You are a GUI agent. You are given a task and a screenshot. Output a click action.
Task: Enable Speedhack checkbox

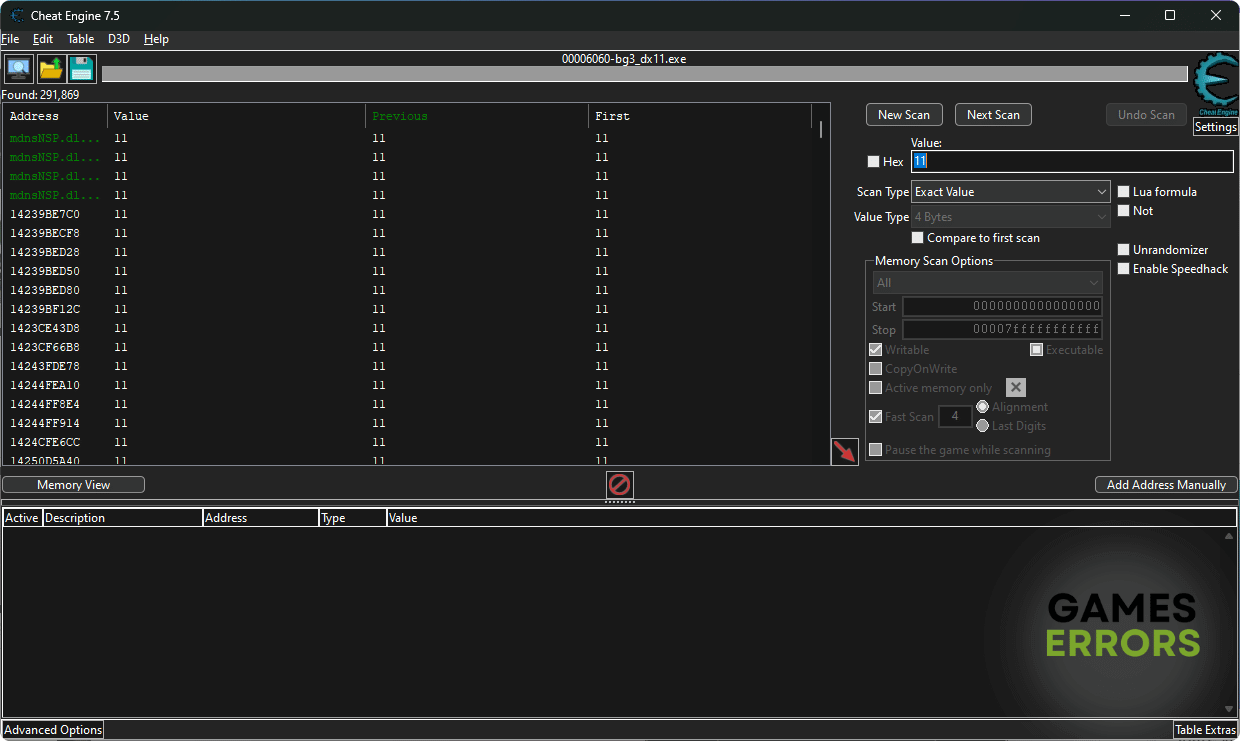(x=1124, y=269)
